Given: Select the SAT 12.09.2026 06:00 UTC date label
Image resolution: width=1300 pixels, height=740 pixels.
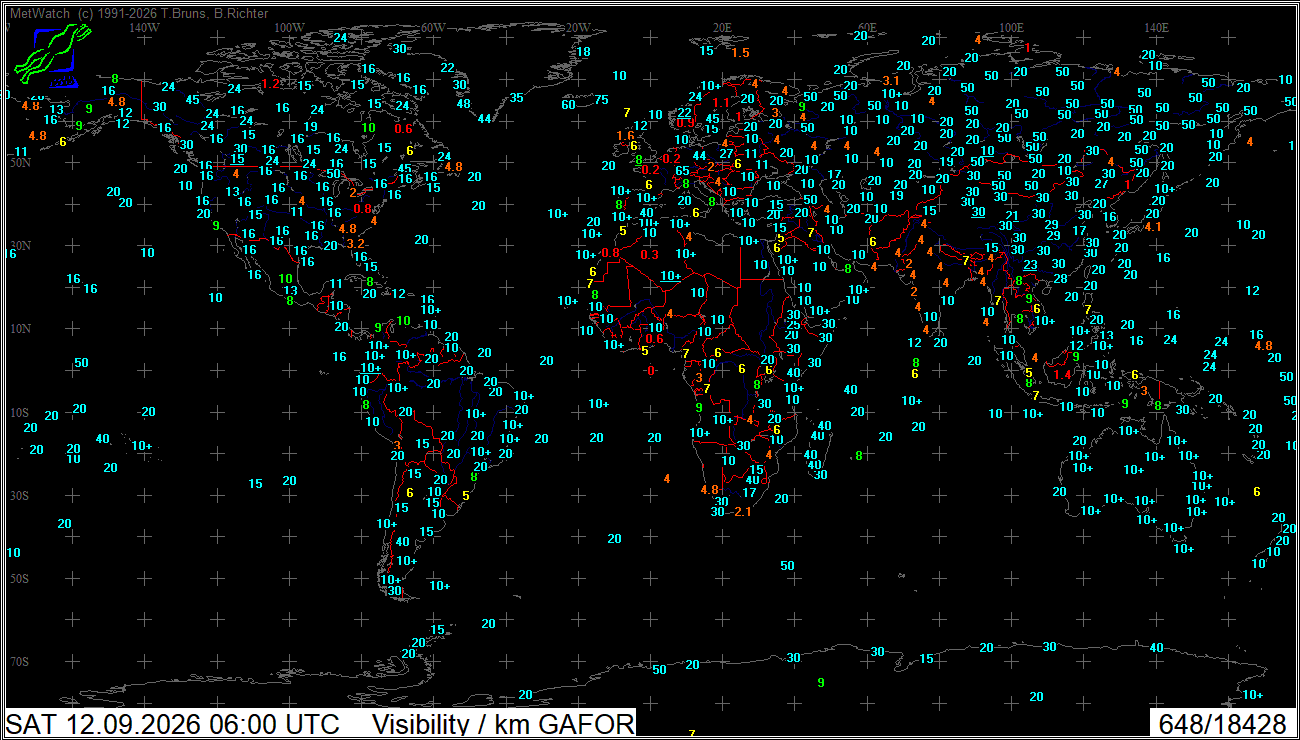Looking at the screenshot, I should [x=173, y=724].
